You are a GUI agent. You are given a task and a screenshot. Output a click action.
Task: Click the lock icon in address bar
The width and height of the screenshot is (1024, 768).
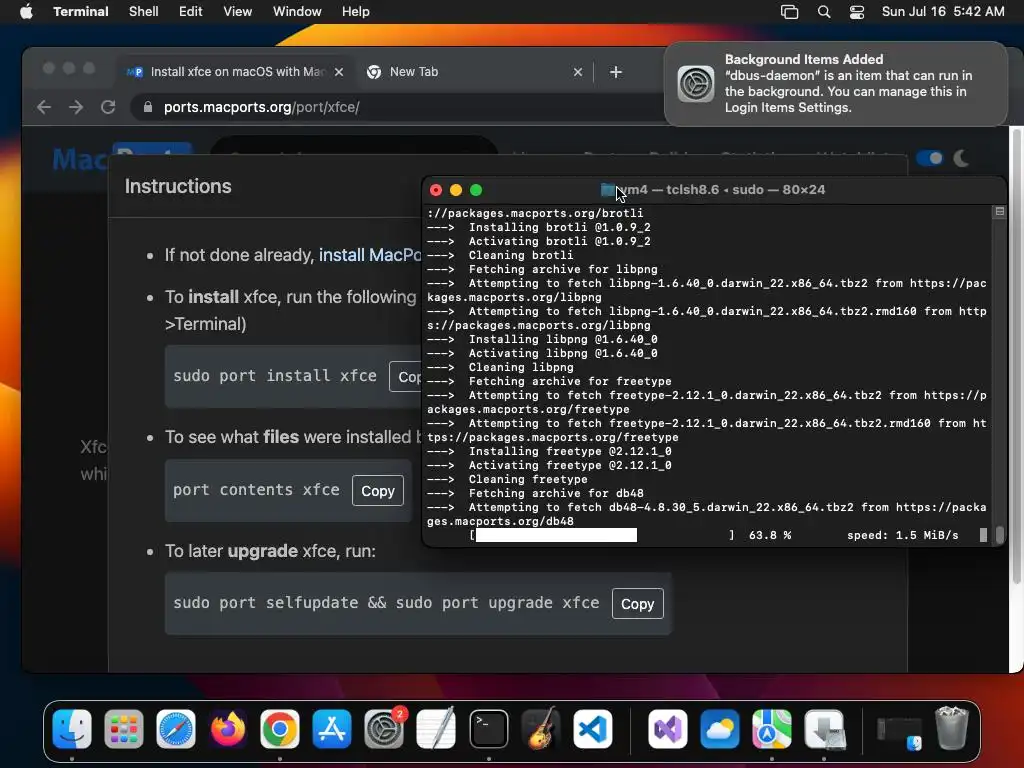[148, 107]
